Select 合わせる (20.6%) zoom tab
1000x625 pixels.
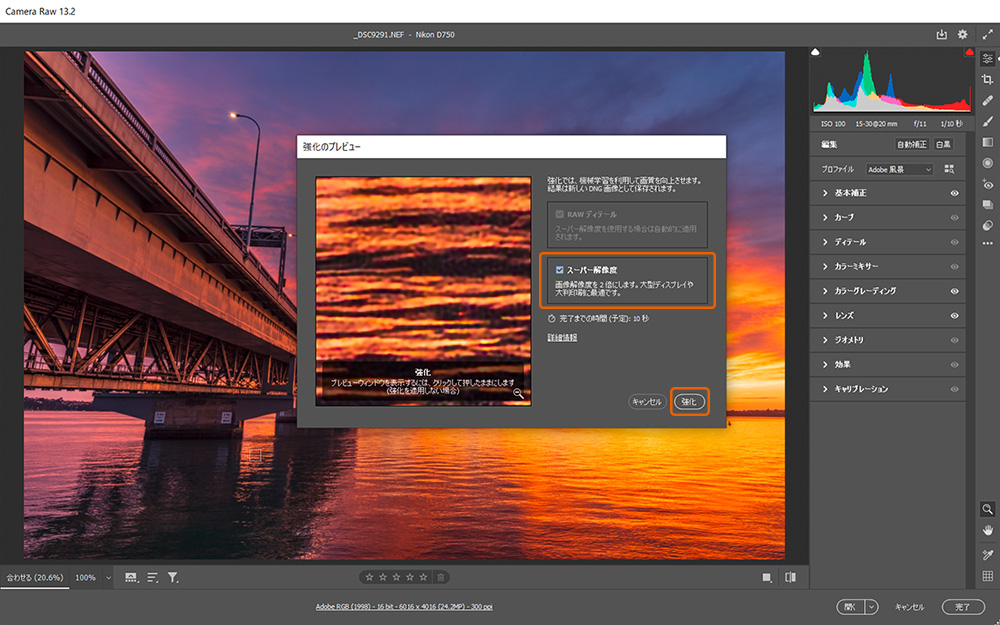(34, 577)
